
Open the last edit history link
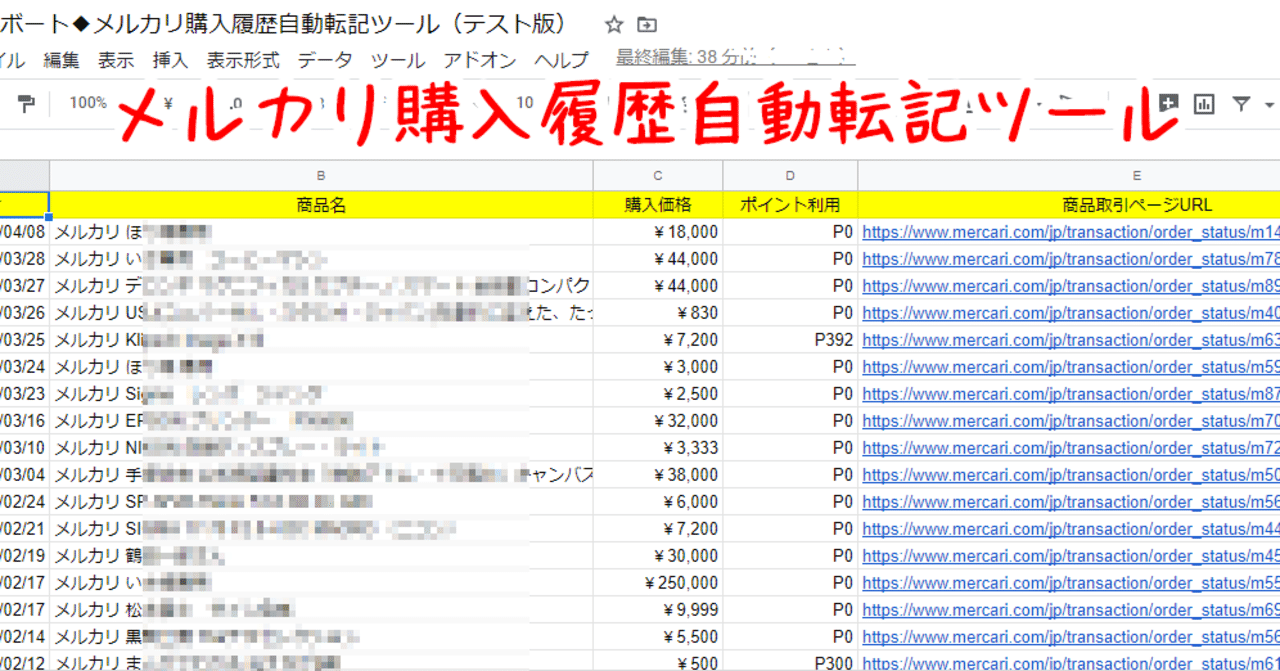[735, 57]
